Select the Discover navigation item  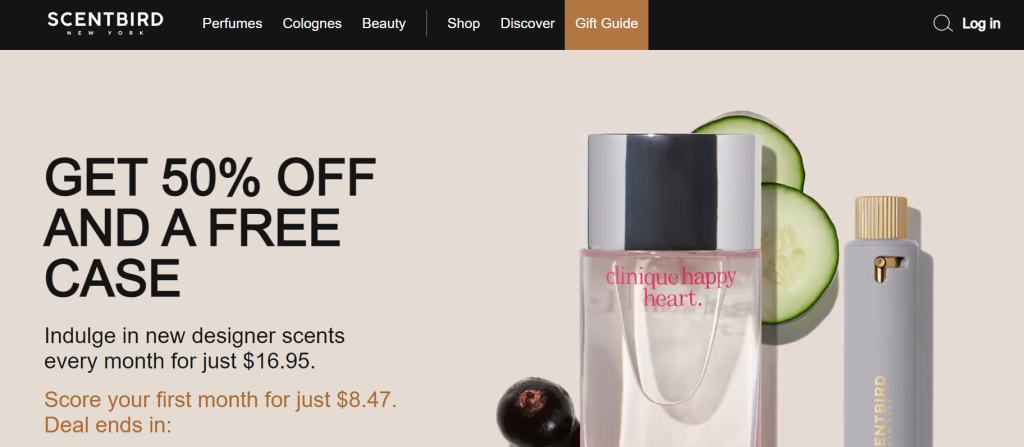click(x=528, y=24)
